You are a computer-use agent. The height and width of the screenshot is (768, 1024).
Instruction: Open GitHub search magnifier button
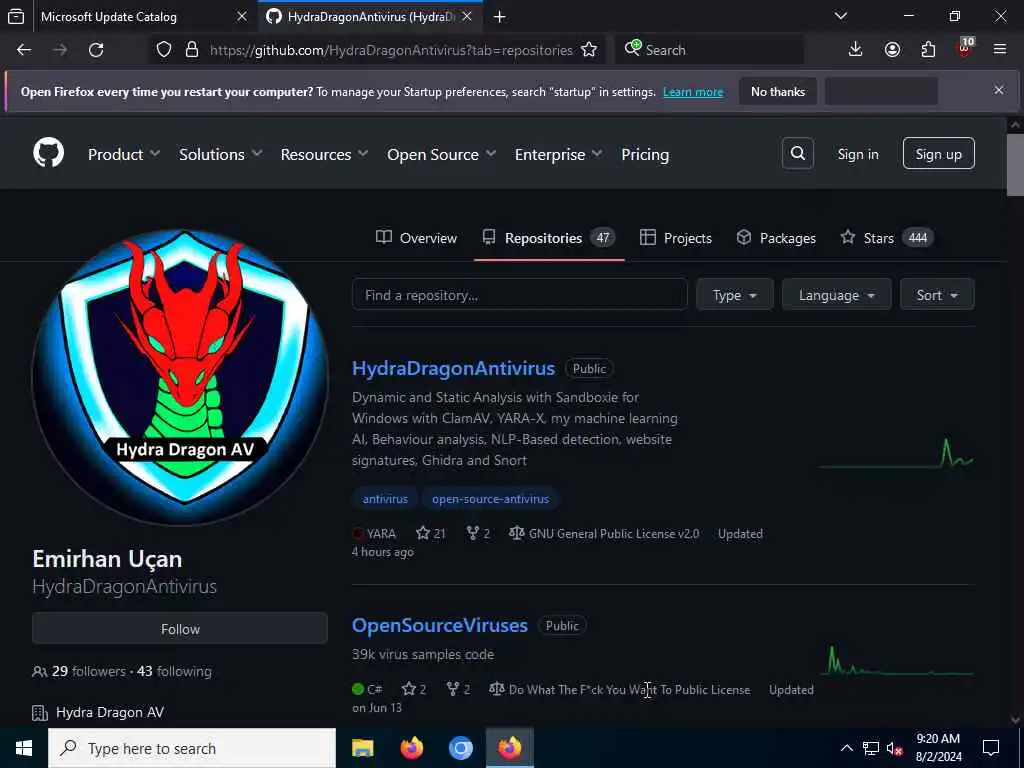coord(797,153)
